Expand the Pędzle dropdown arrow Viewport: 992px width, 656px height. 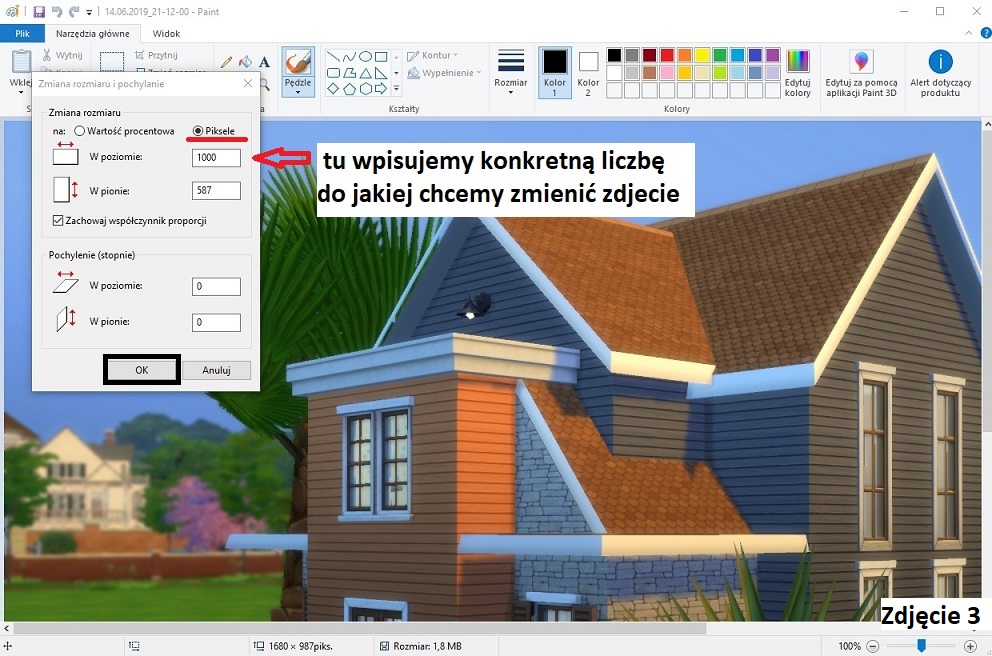click(x=298, y=92)
